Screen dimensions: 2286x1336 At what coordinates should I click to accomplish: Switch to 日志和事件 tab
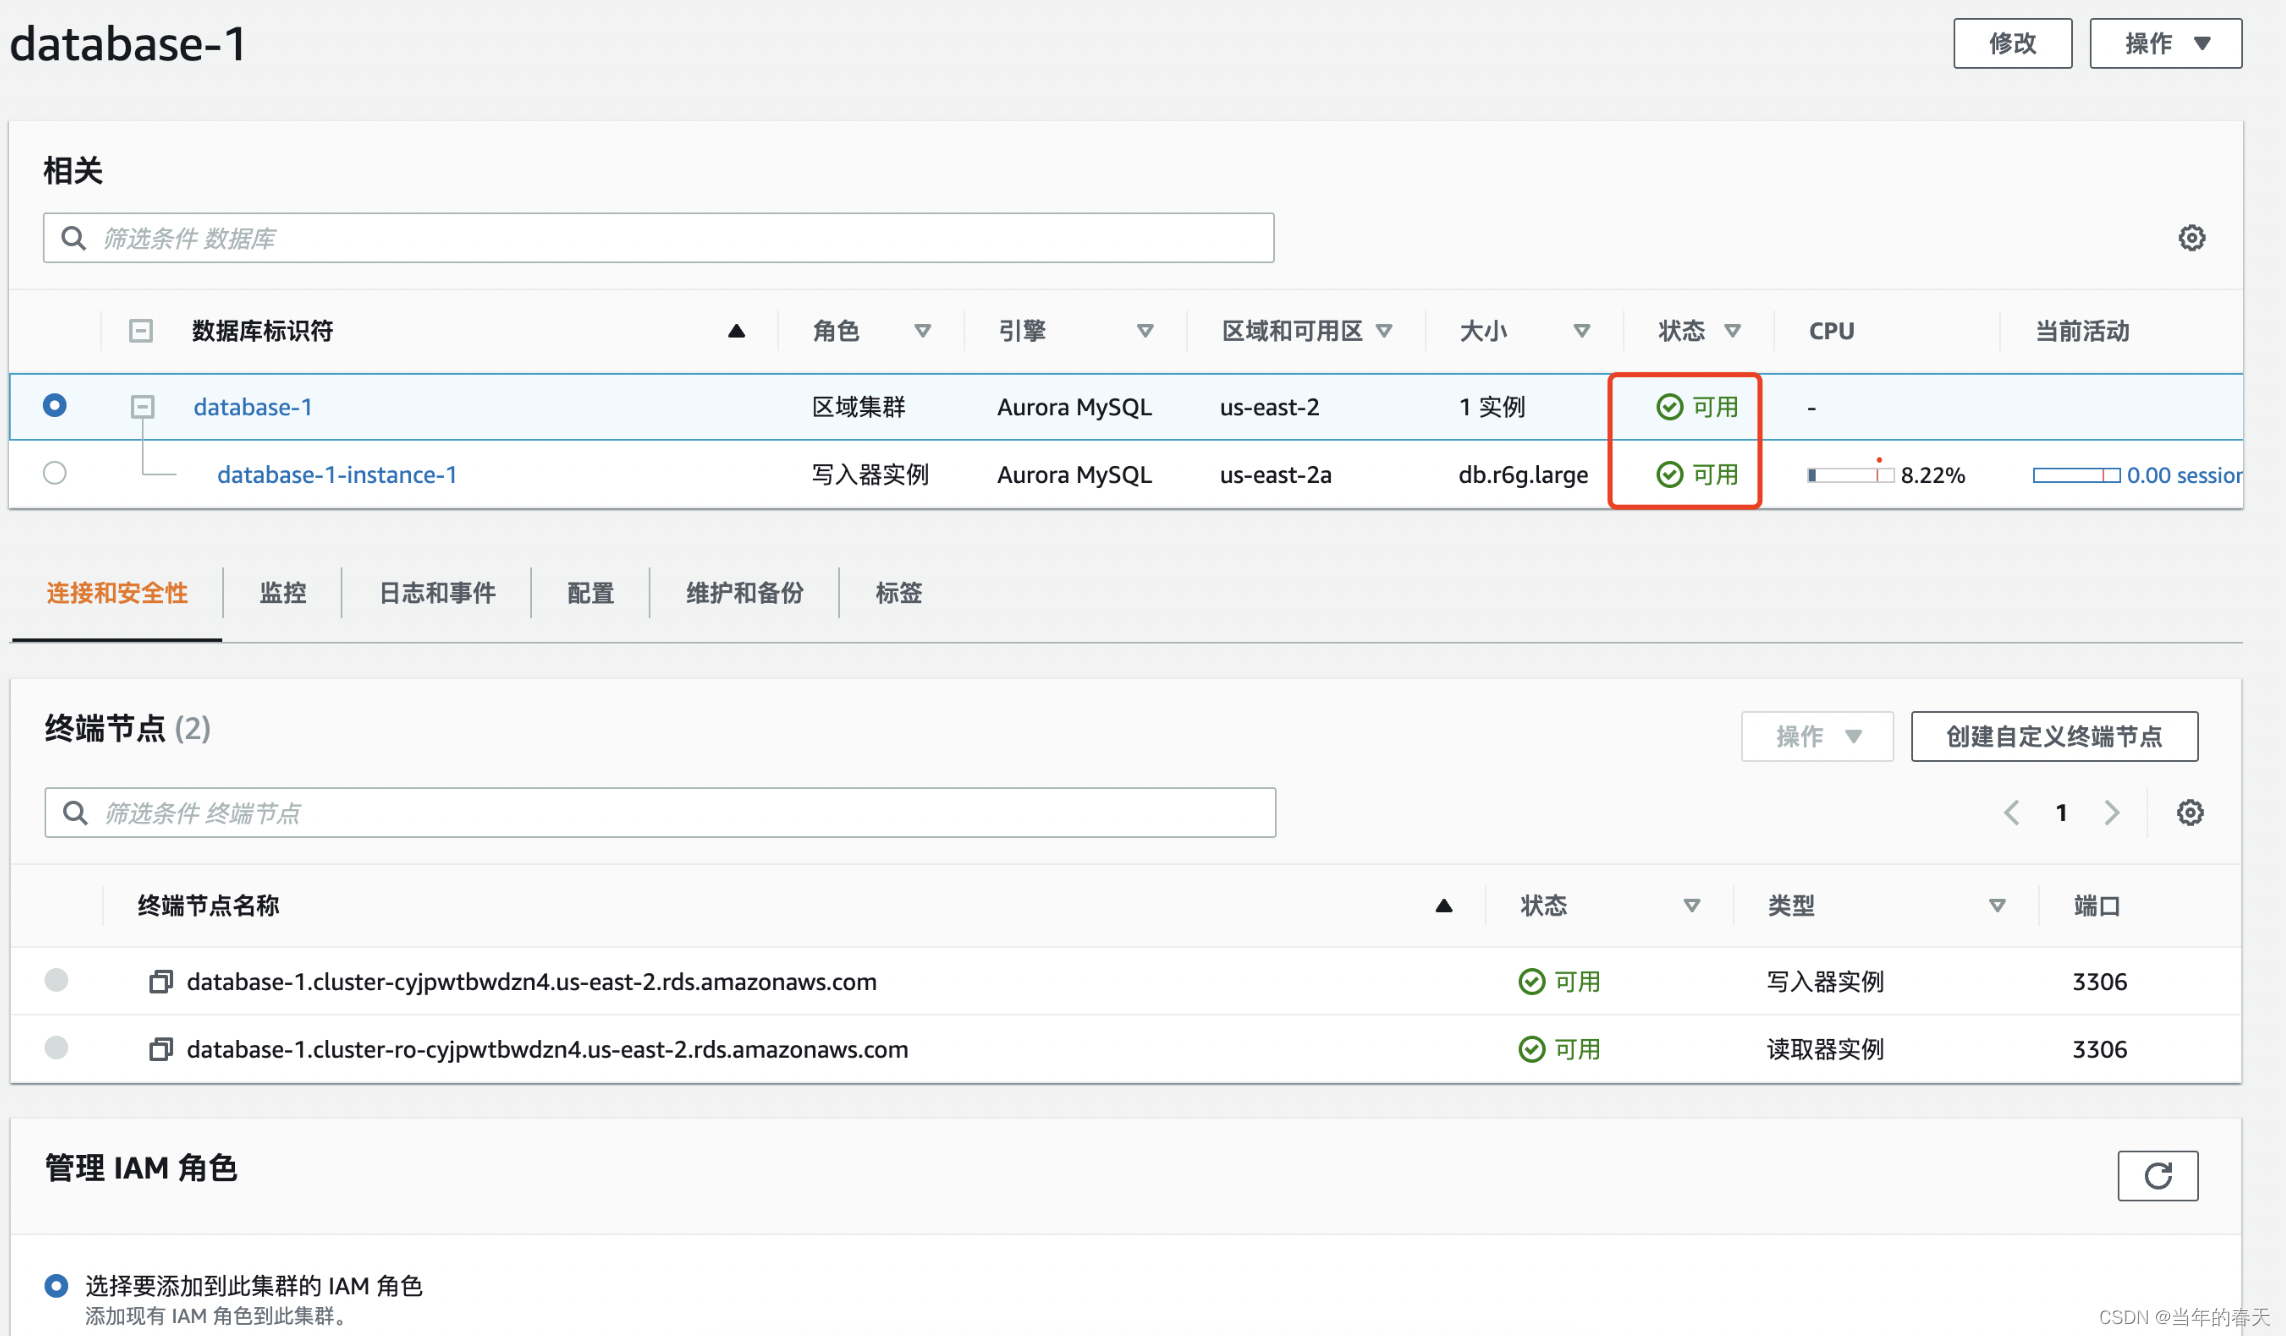[x=437, y=593]
